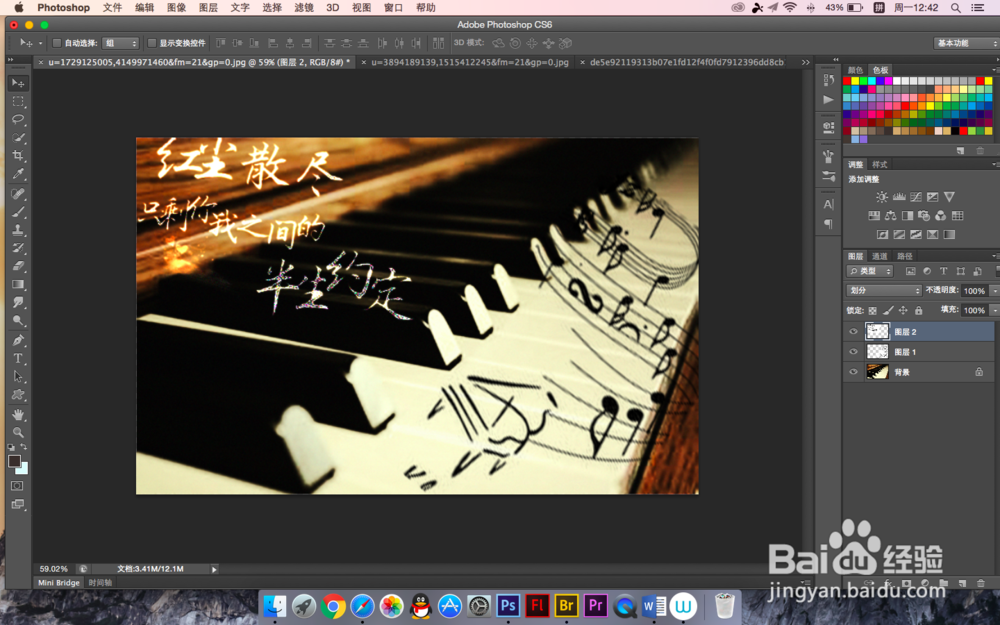Open the Paragraph panel icon
Screen dimensions: 1000x625
click(x=828, y=224)
